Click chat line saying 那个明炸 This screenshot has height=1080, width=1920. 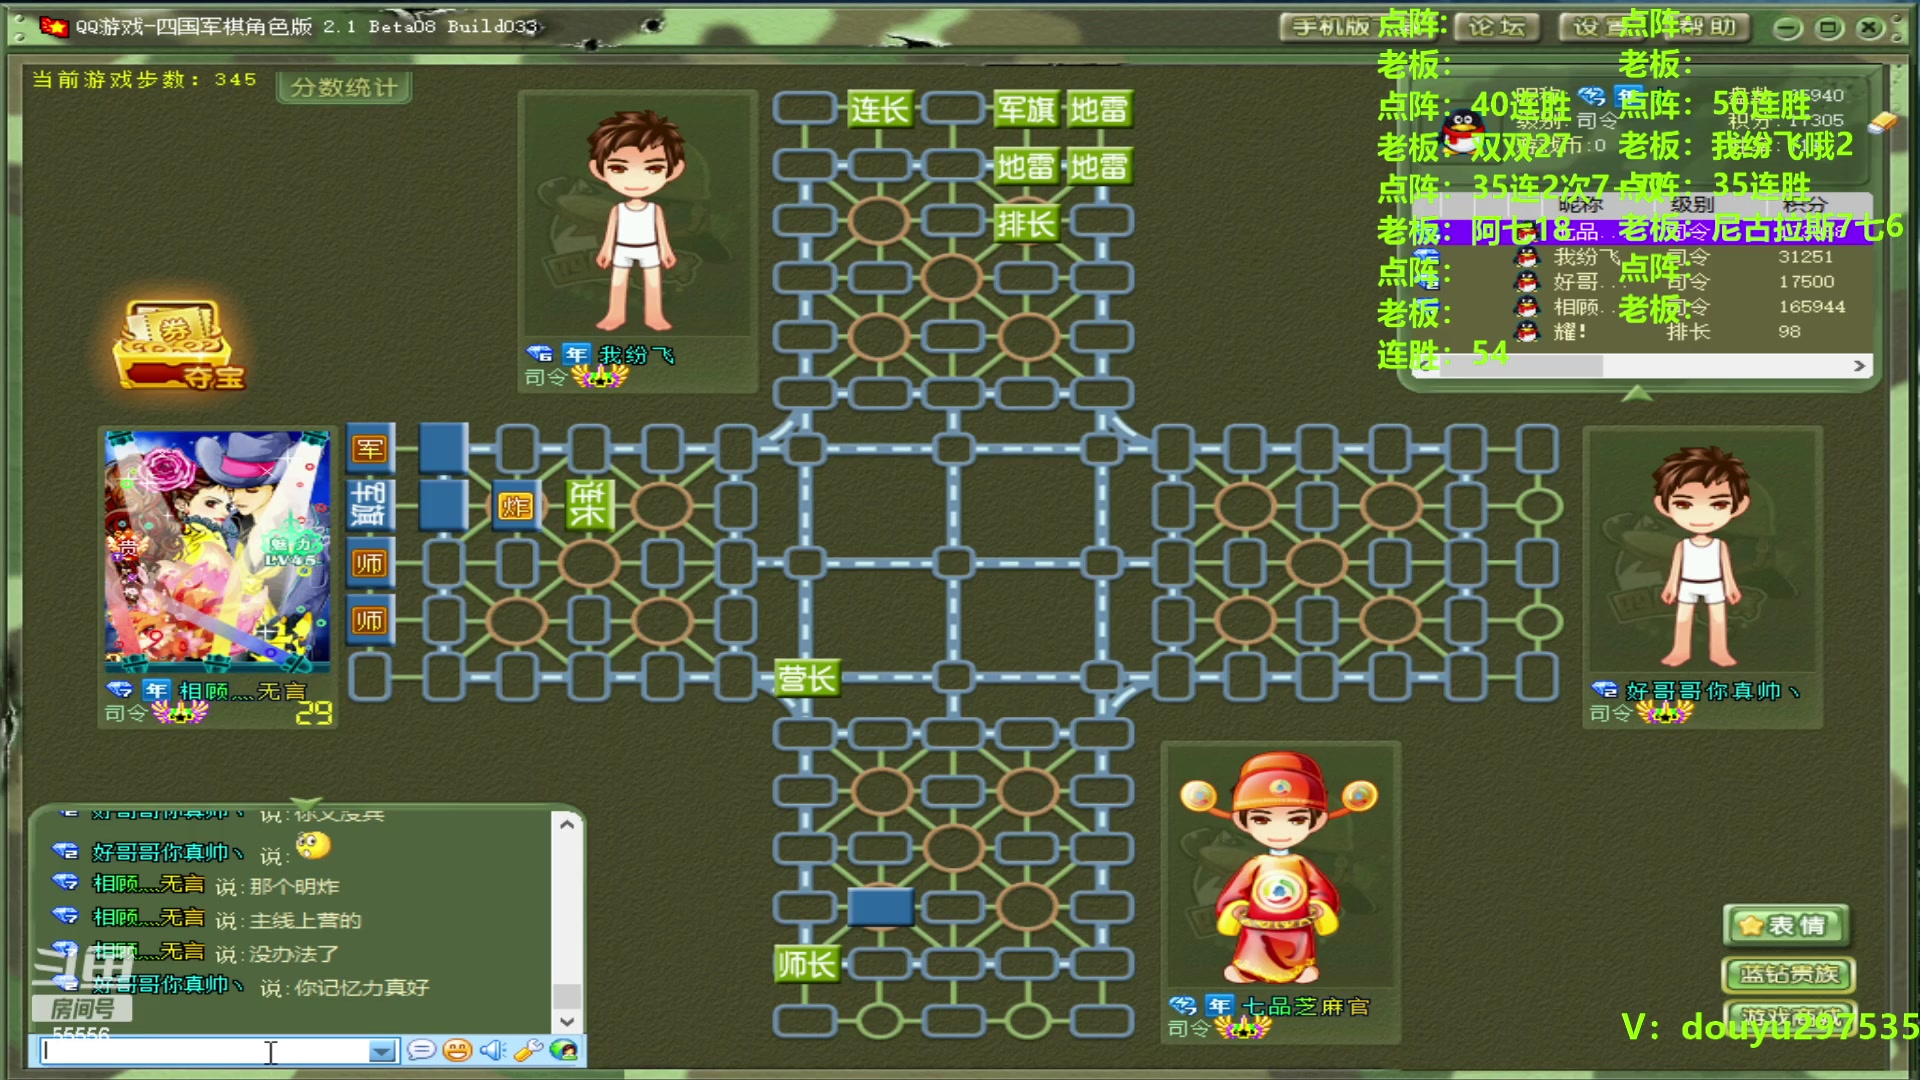point(295,886)
